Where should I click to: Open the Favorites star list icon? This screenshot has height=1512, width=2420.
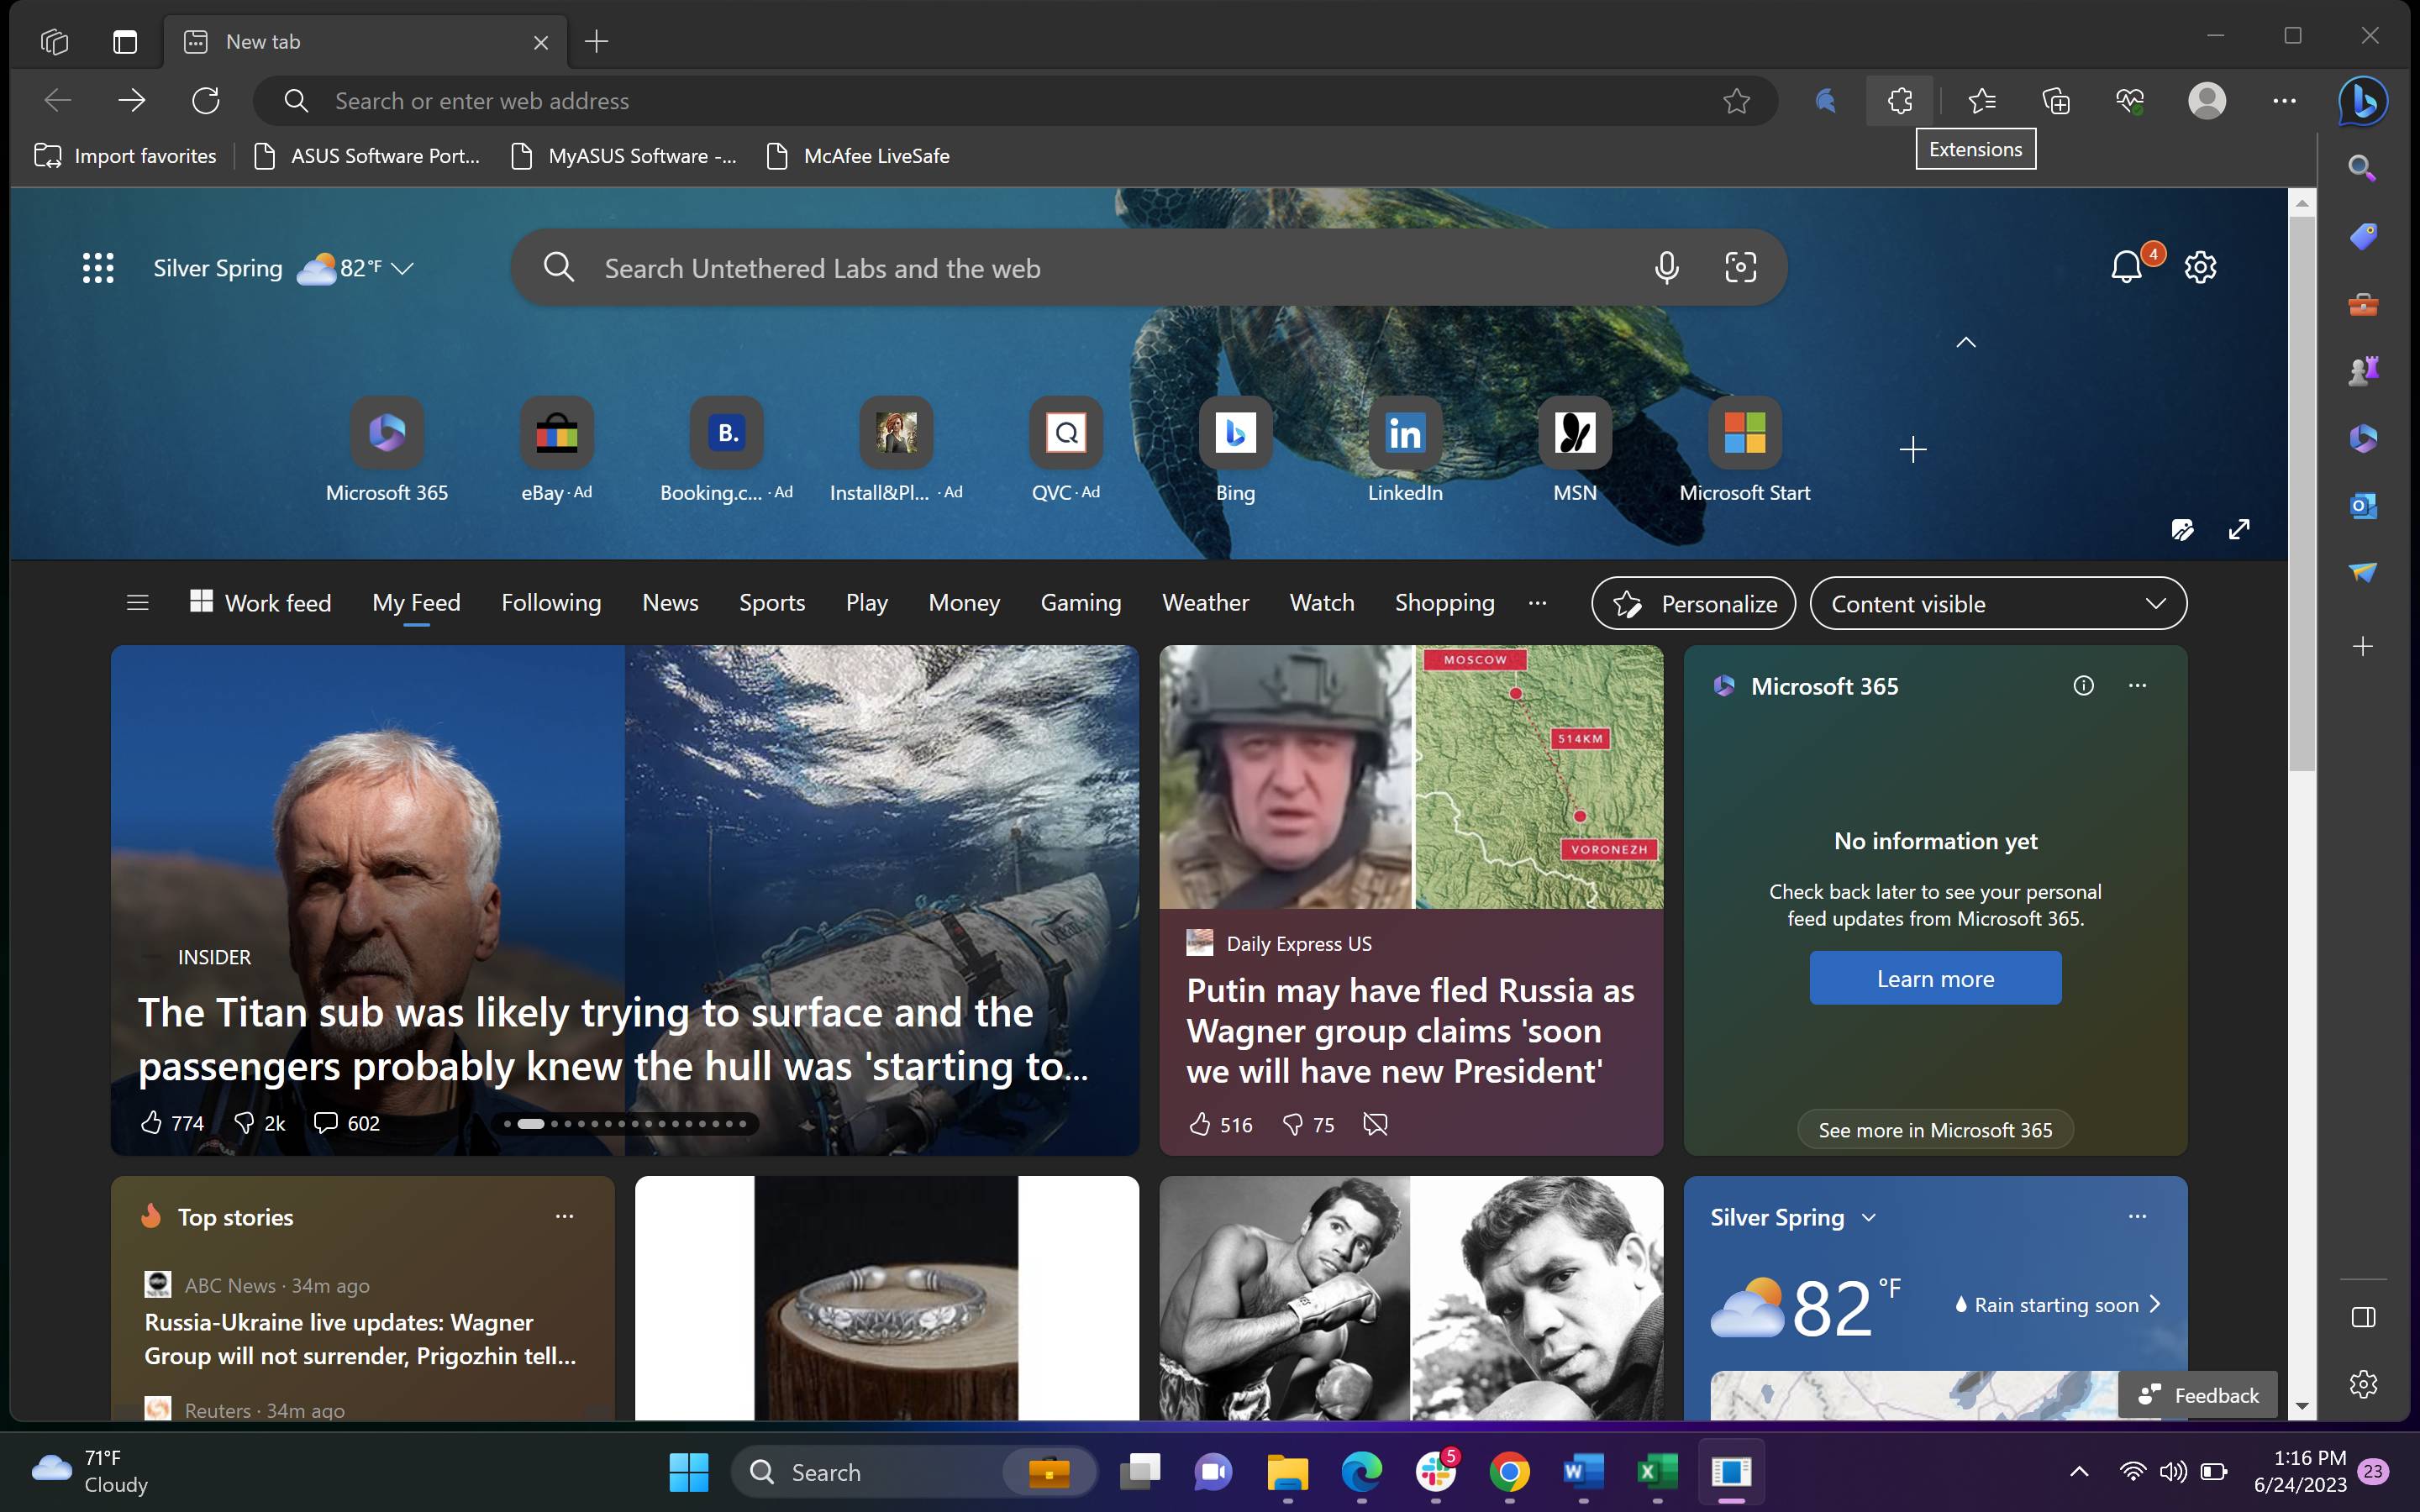1981,101
